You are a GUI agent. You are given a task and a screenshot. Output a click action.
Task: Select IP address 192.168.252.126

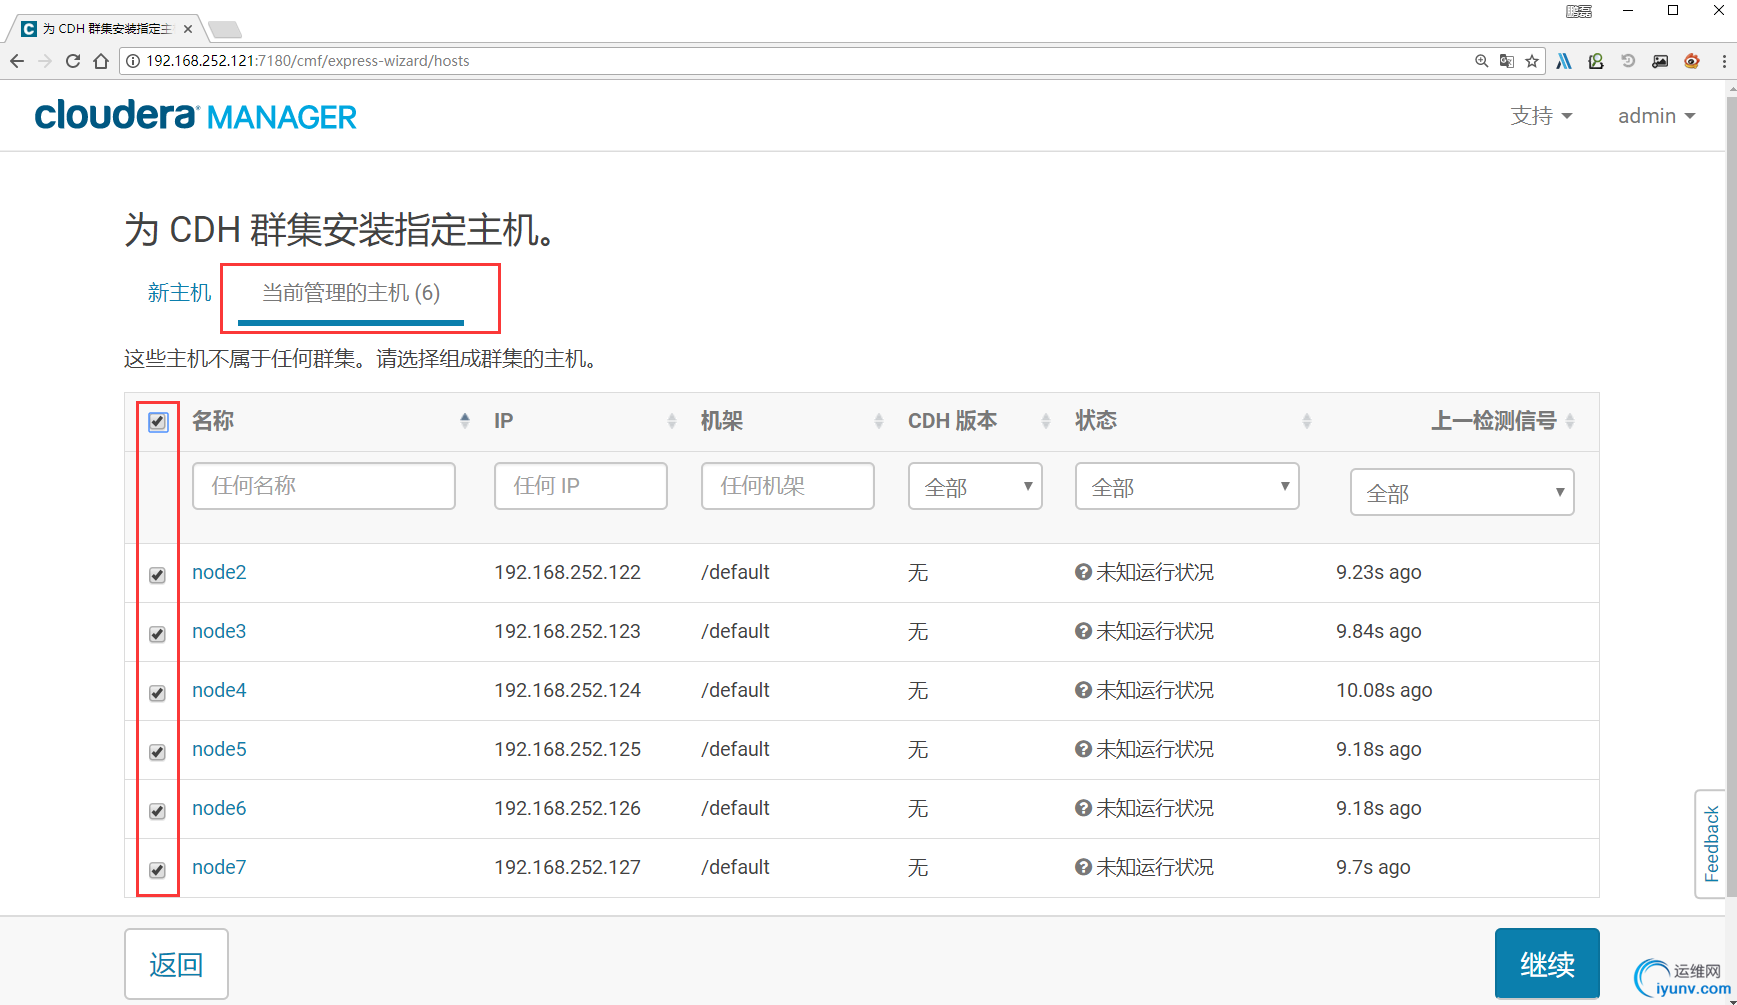click(567, 808)
